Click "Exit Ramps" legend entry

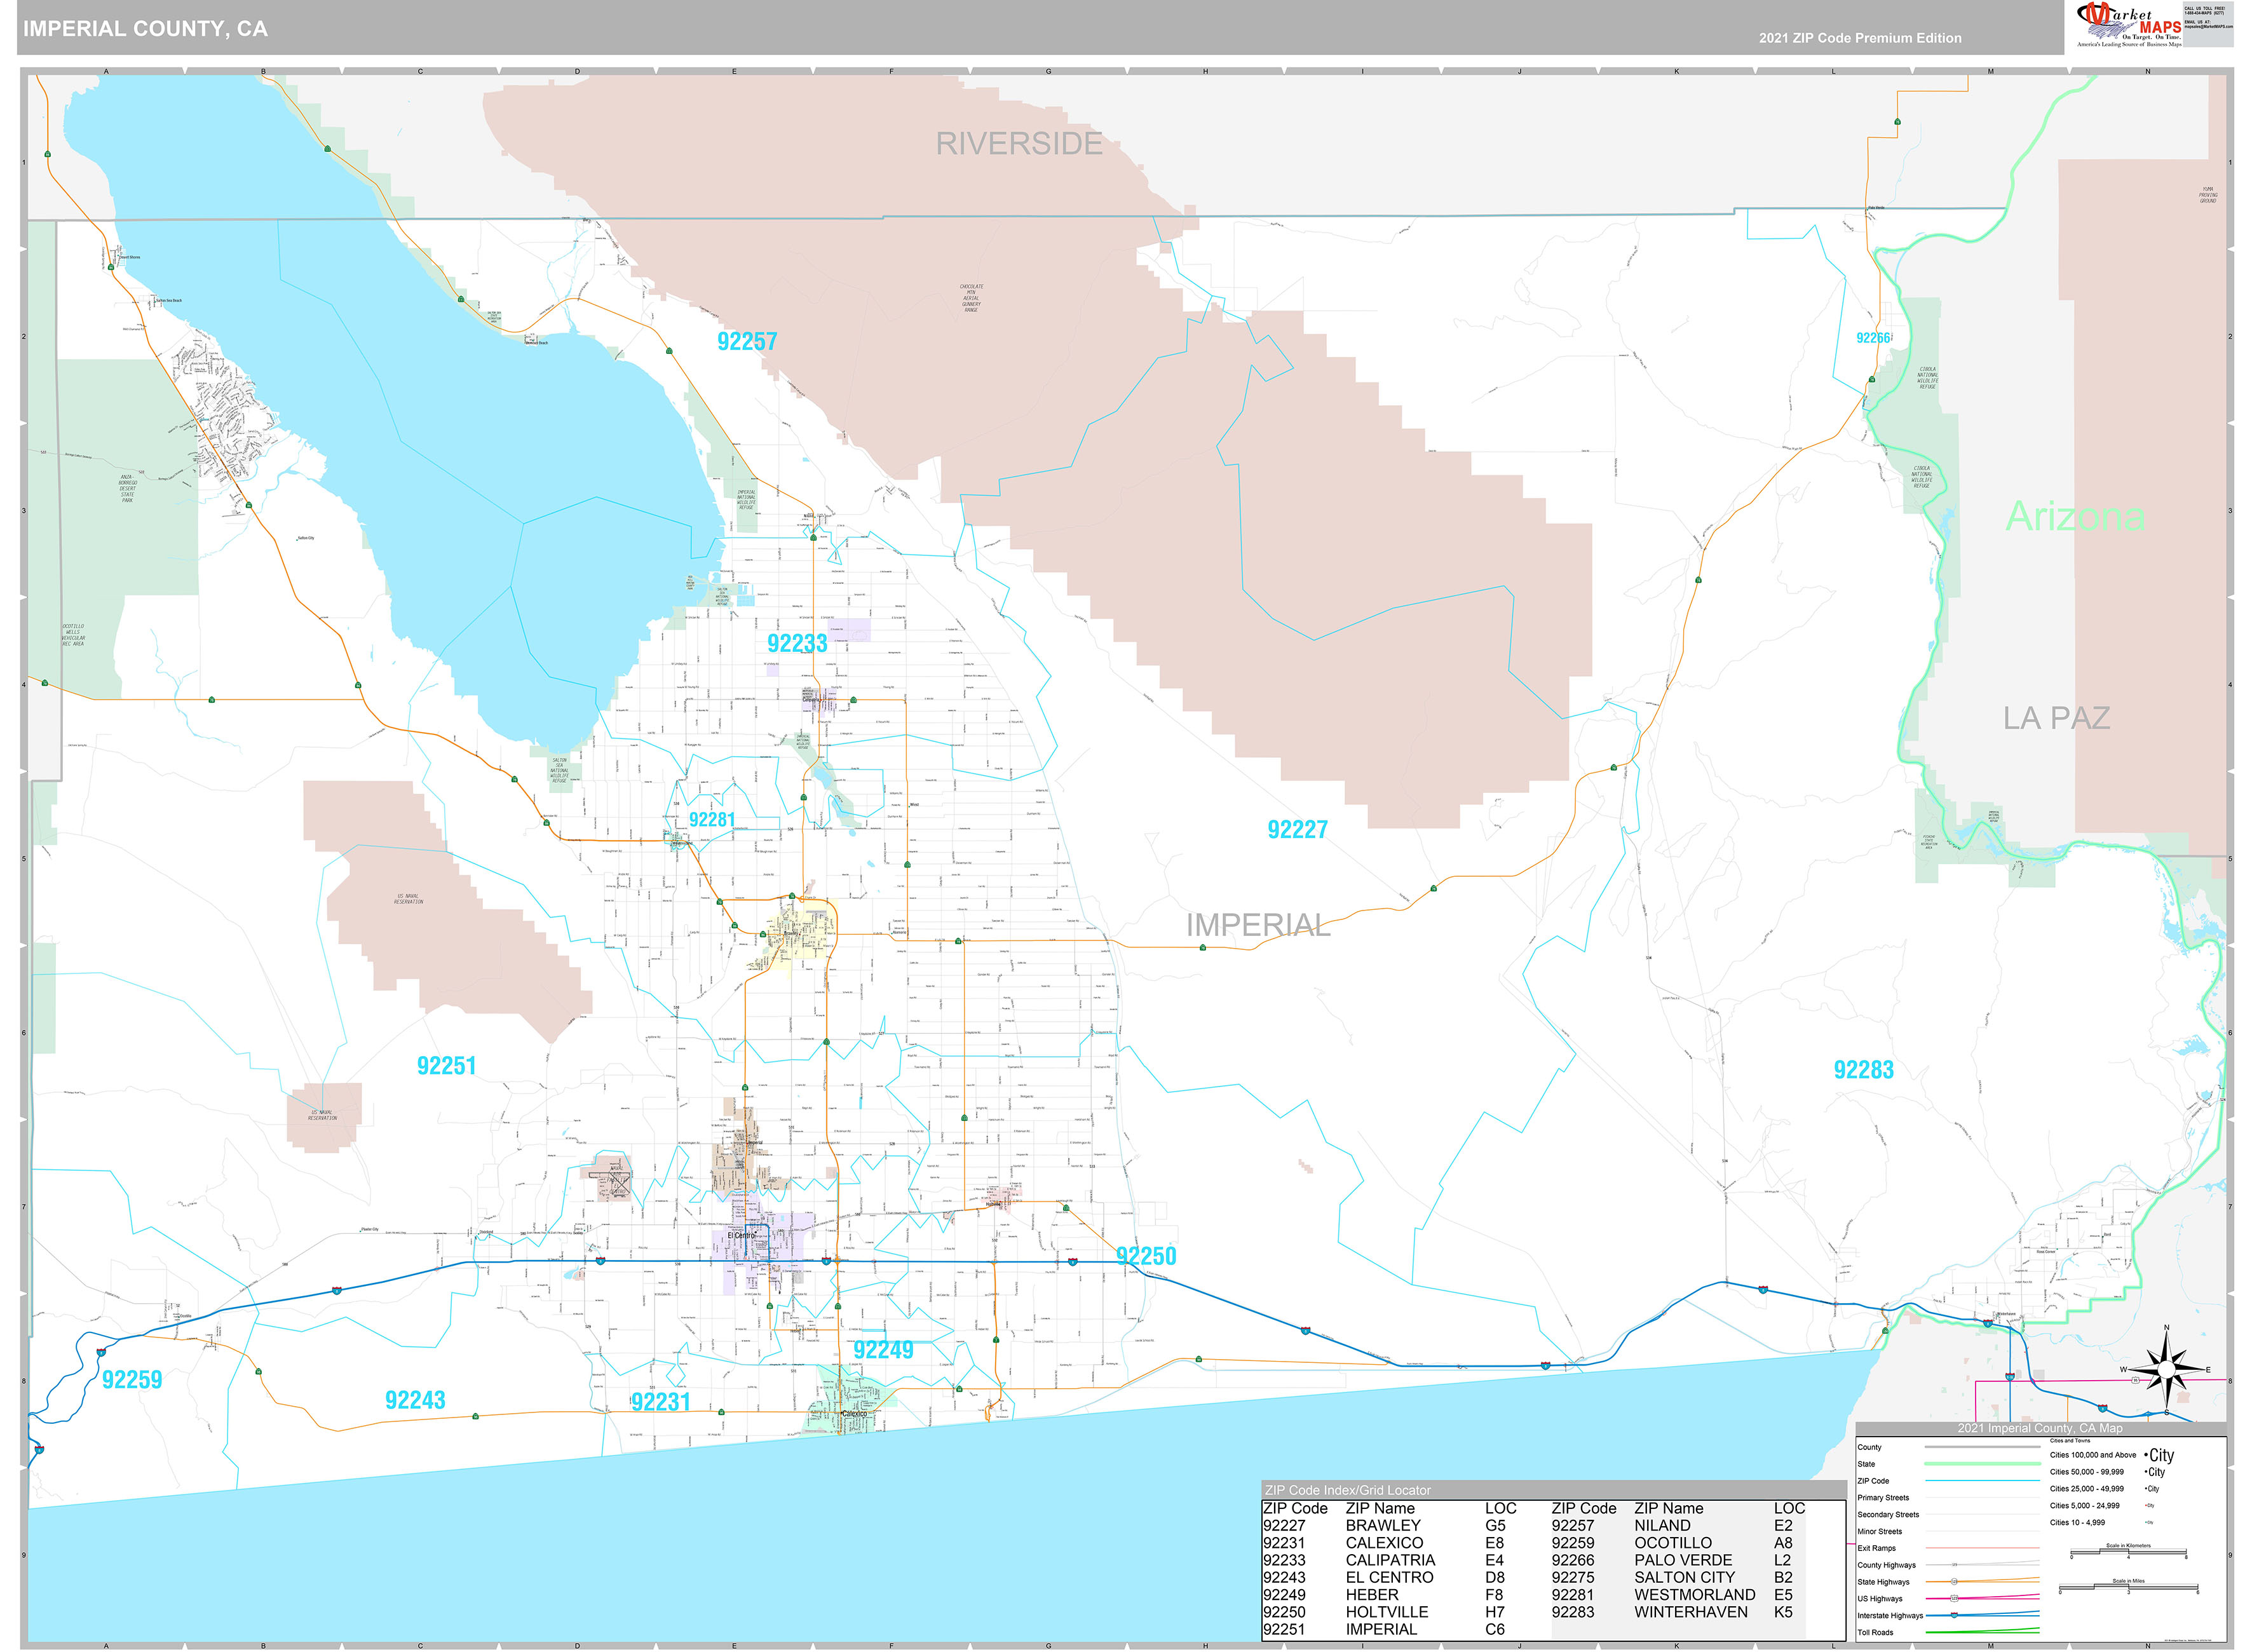tap(1876, 1548)
